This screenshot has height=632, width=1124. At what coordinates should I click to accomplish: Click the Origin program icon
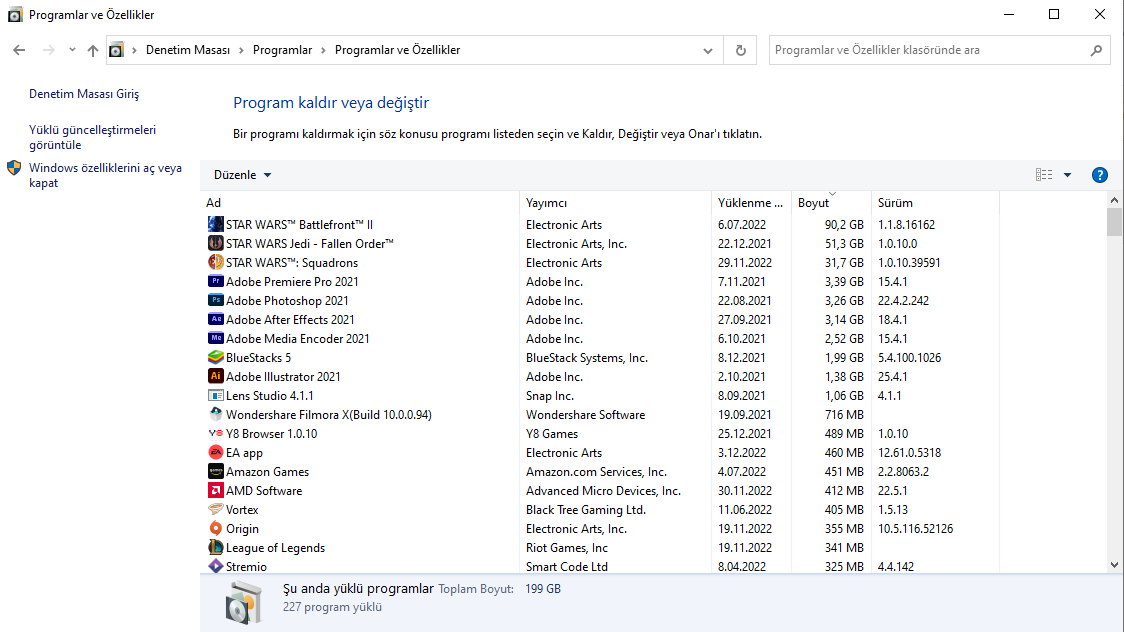(x=215, y=528)
